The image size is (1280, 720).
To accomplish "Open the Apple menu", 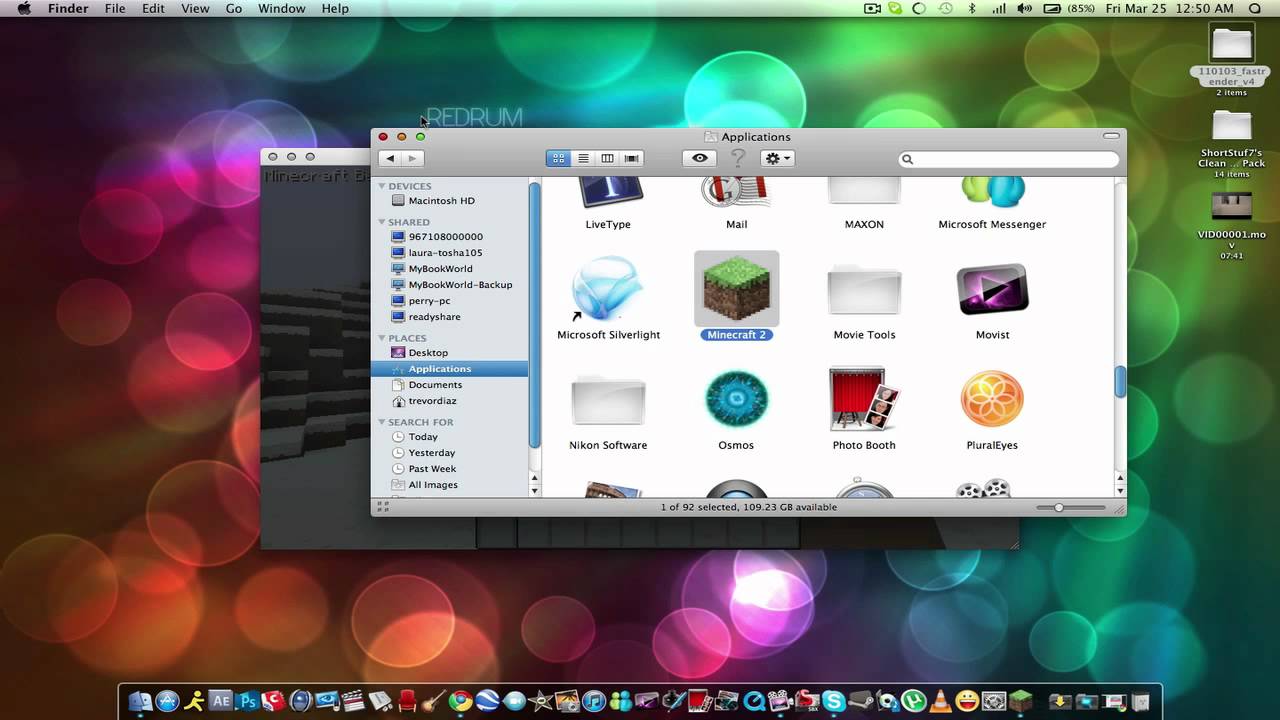I will [x=23, y=8].
